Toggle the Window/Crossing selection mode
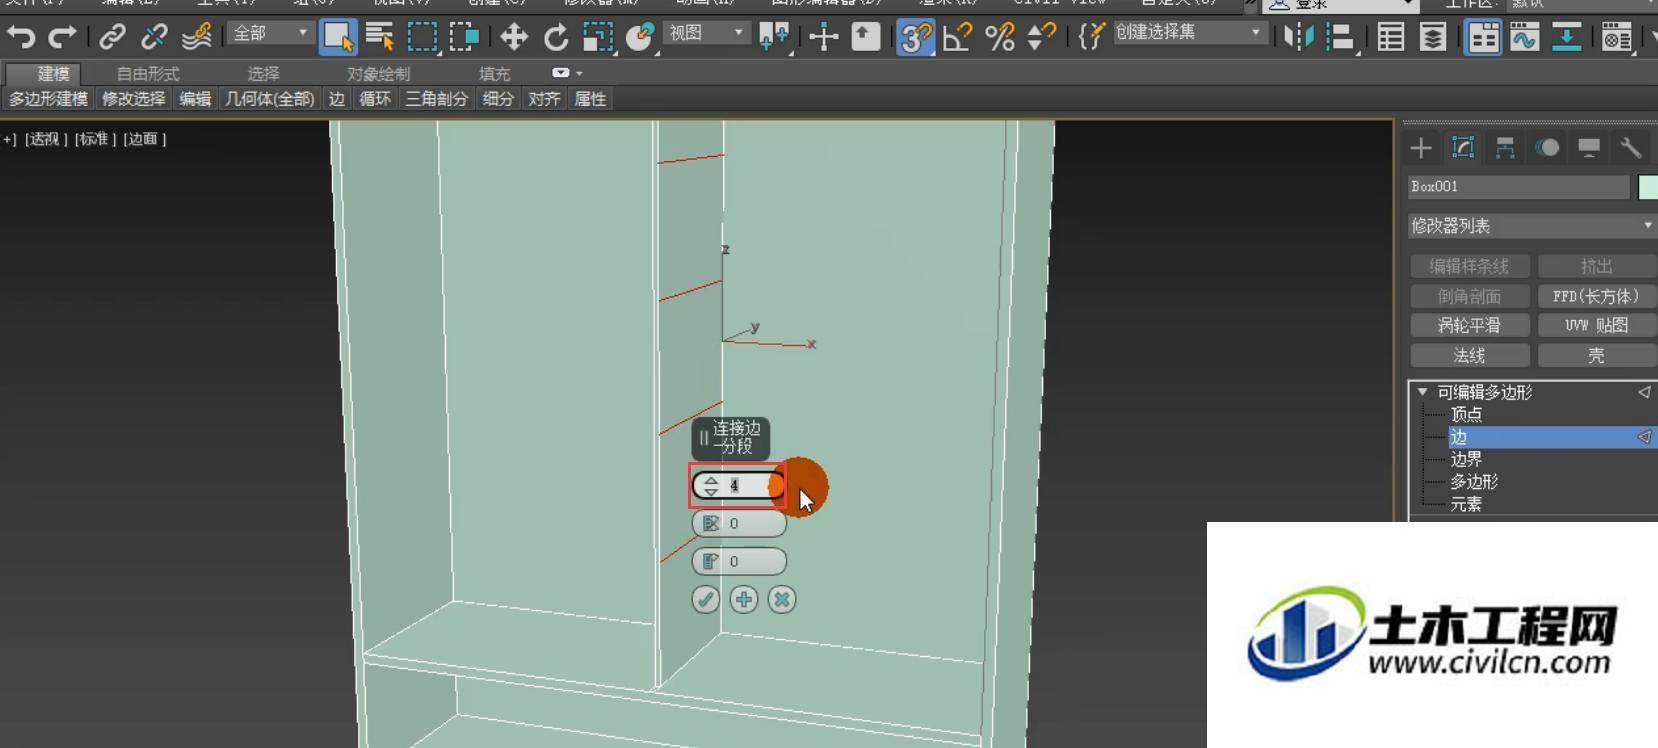The width and height of the screenshot is (1658, 748). [x=464, y=38]
